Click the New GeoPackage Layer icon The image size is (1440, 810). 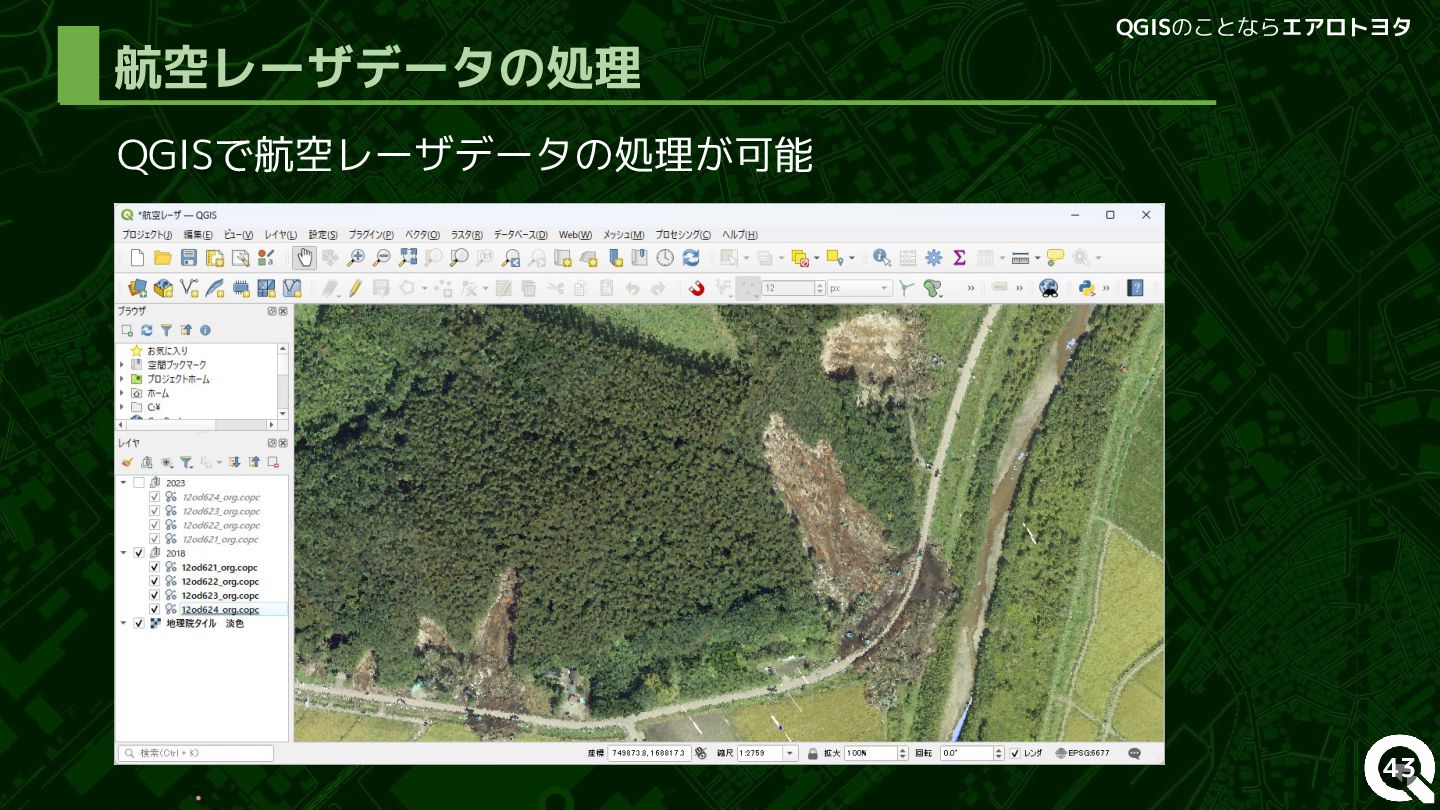coord(163,288)
